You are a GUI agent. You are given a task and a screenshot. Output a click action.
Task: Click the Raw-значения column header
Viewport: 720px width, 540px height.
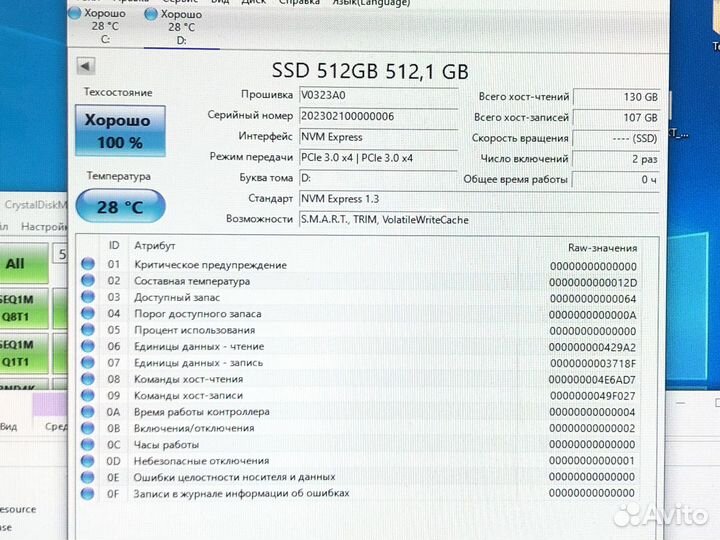[x=602, y=248]
